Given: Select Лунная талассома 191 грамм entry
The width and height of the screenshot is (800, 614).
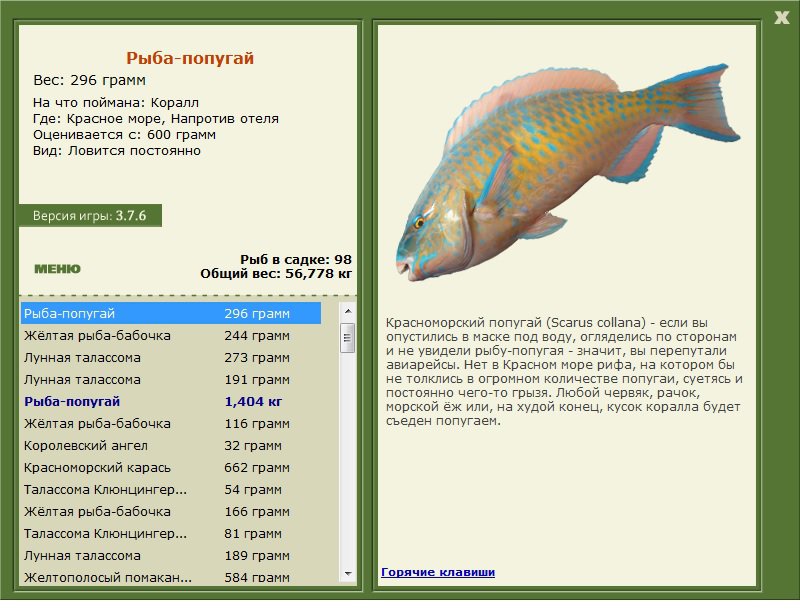Looking at the screenshot, I should tap(171, 379).
